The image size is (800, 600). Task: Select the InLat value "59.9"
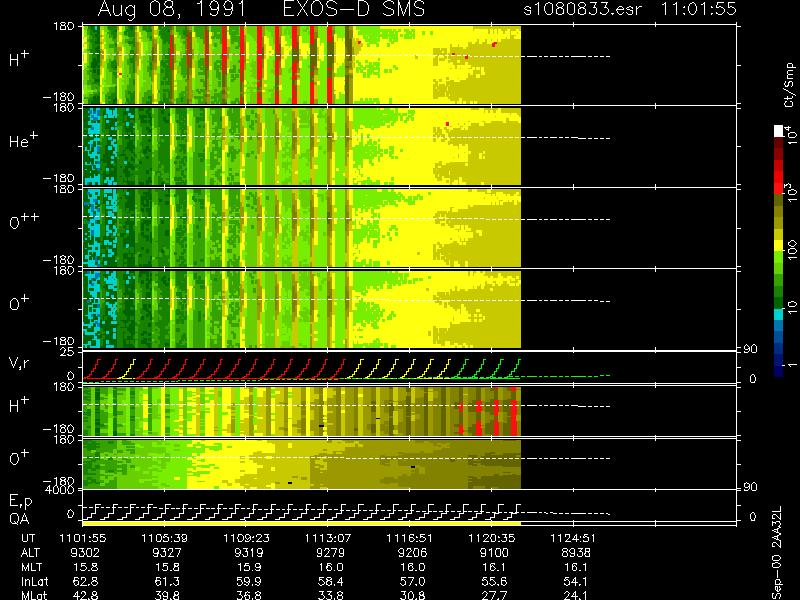pyautogui.click(x=249, y=581)
